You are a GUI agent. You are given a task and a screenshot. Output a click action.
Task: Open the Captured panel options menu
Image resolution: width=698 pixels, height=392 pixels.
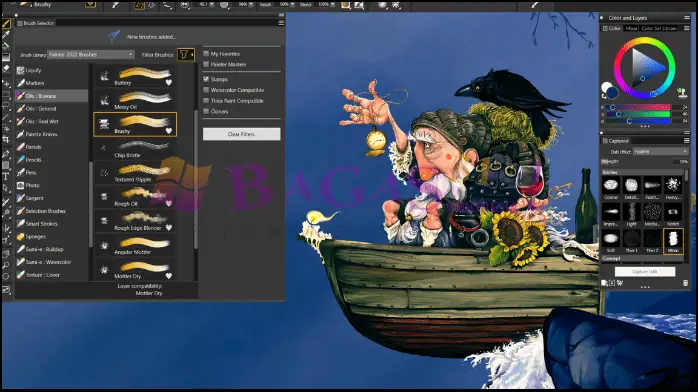tap(686, 141)
